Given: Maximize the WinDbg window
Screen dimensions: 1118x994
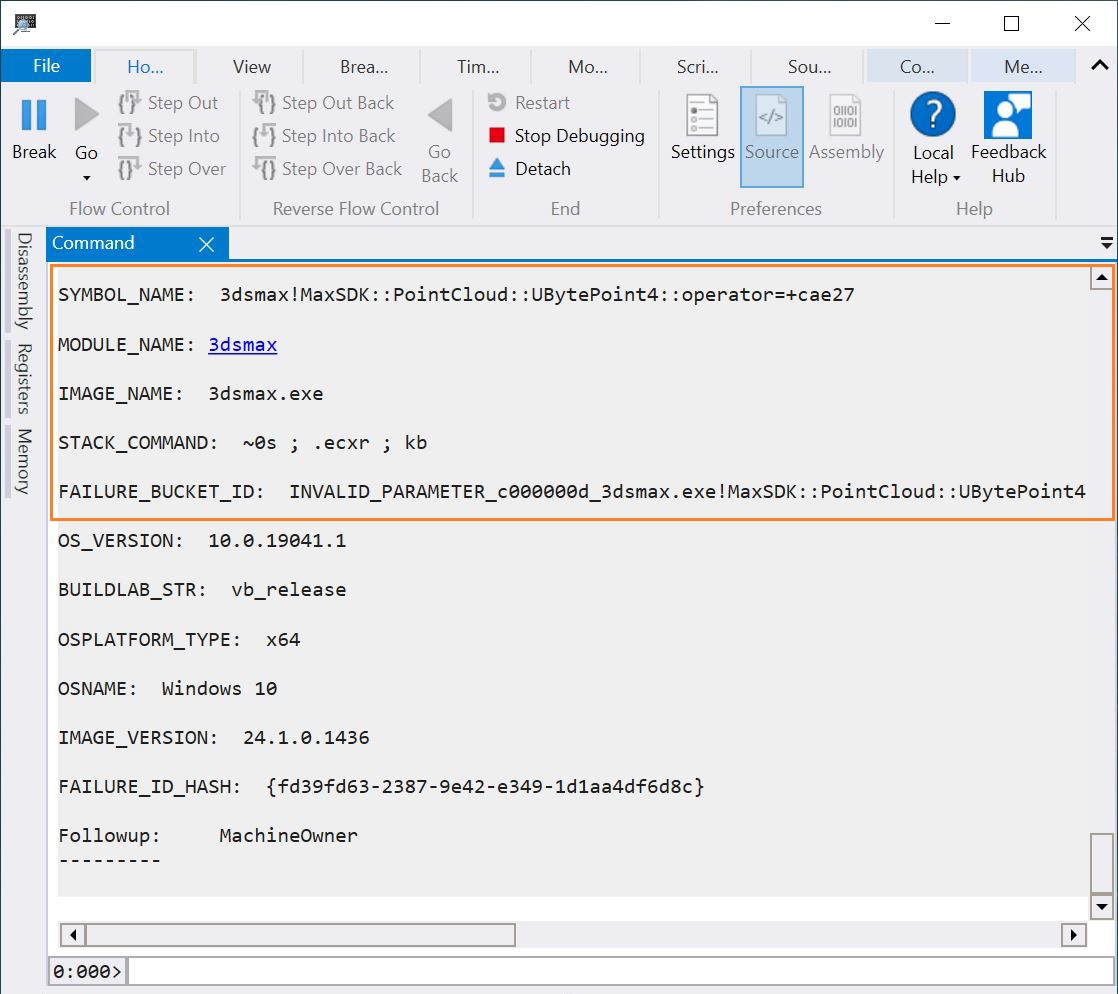Looking at the screenshot, I should (x=1011, y=24).
